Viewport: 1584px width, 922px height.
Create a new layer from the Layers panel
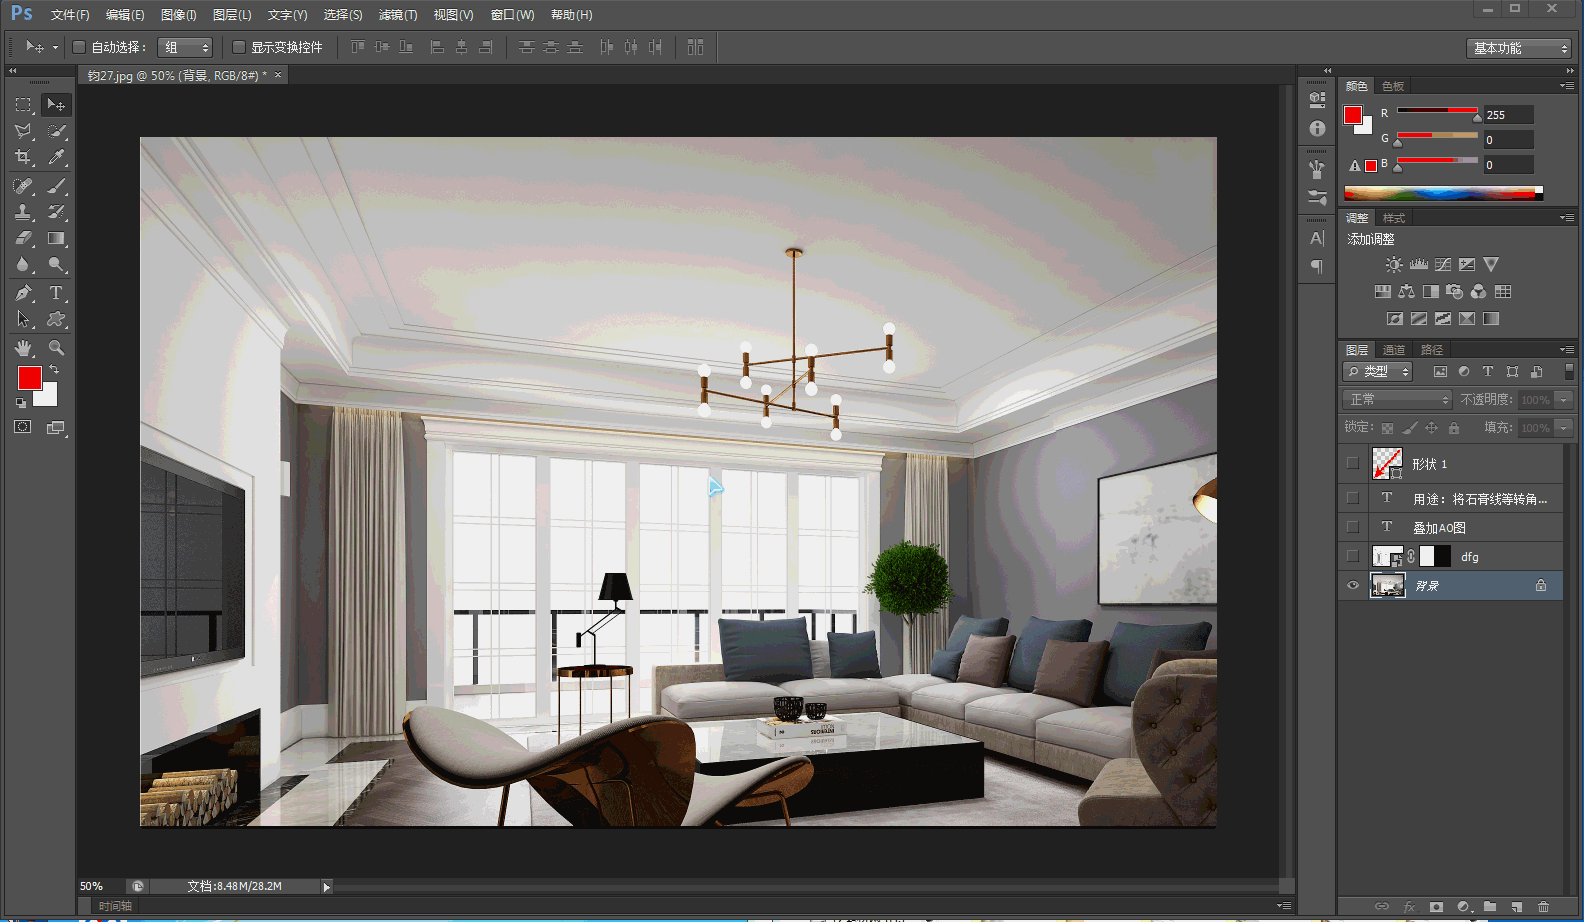1517,907
